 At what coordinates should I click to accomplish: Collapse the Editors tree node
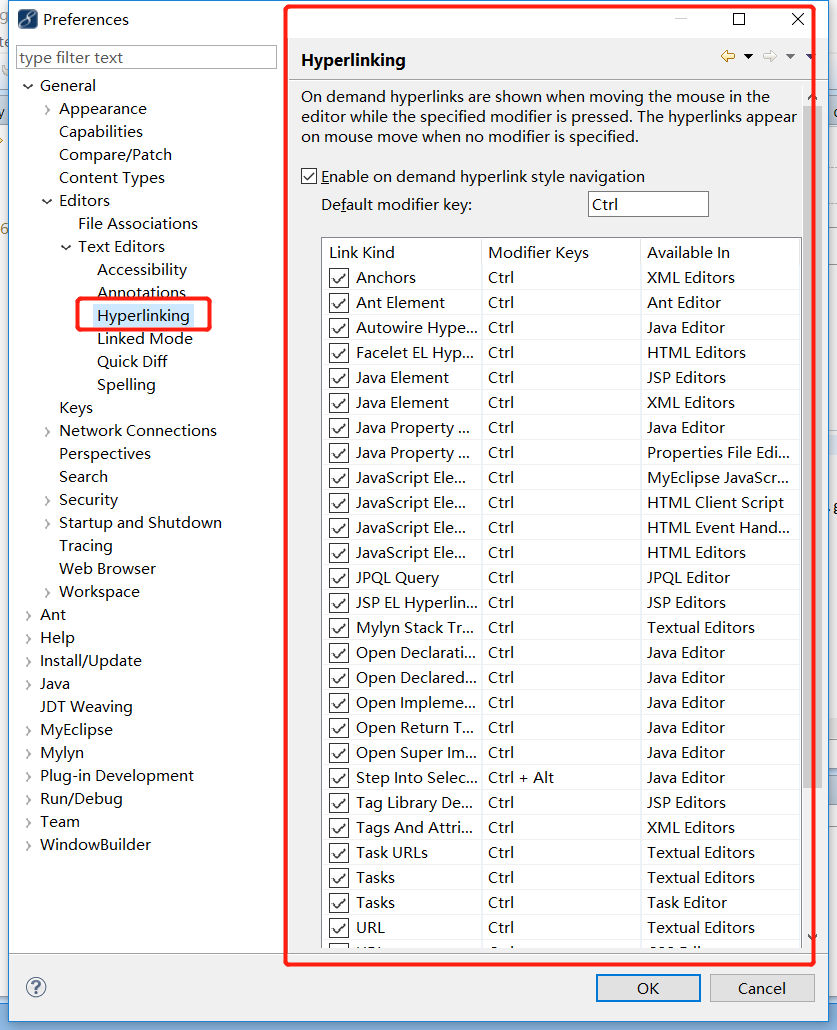pos(47,201)
